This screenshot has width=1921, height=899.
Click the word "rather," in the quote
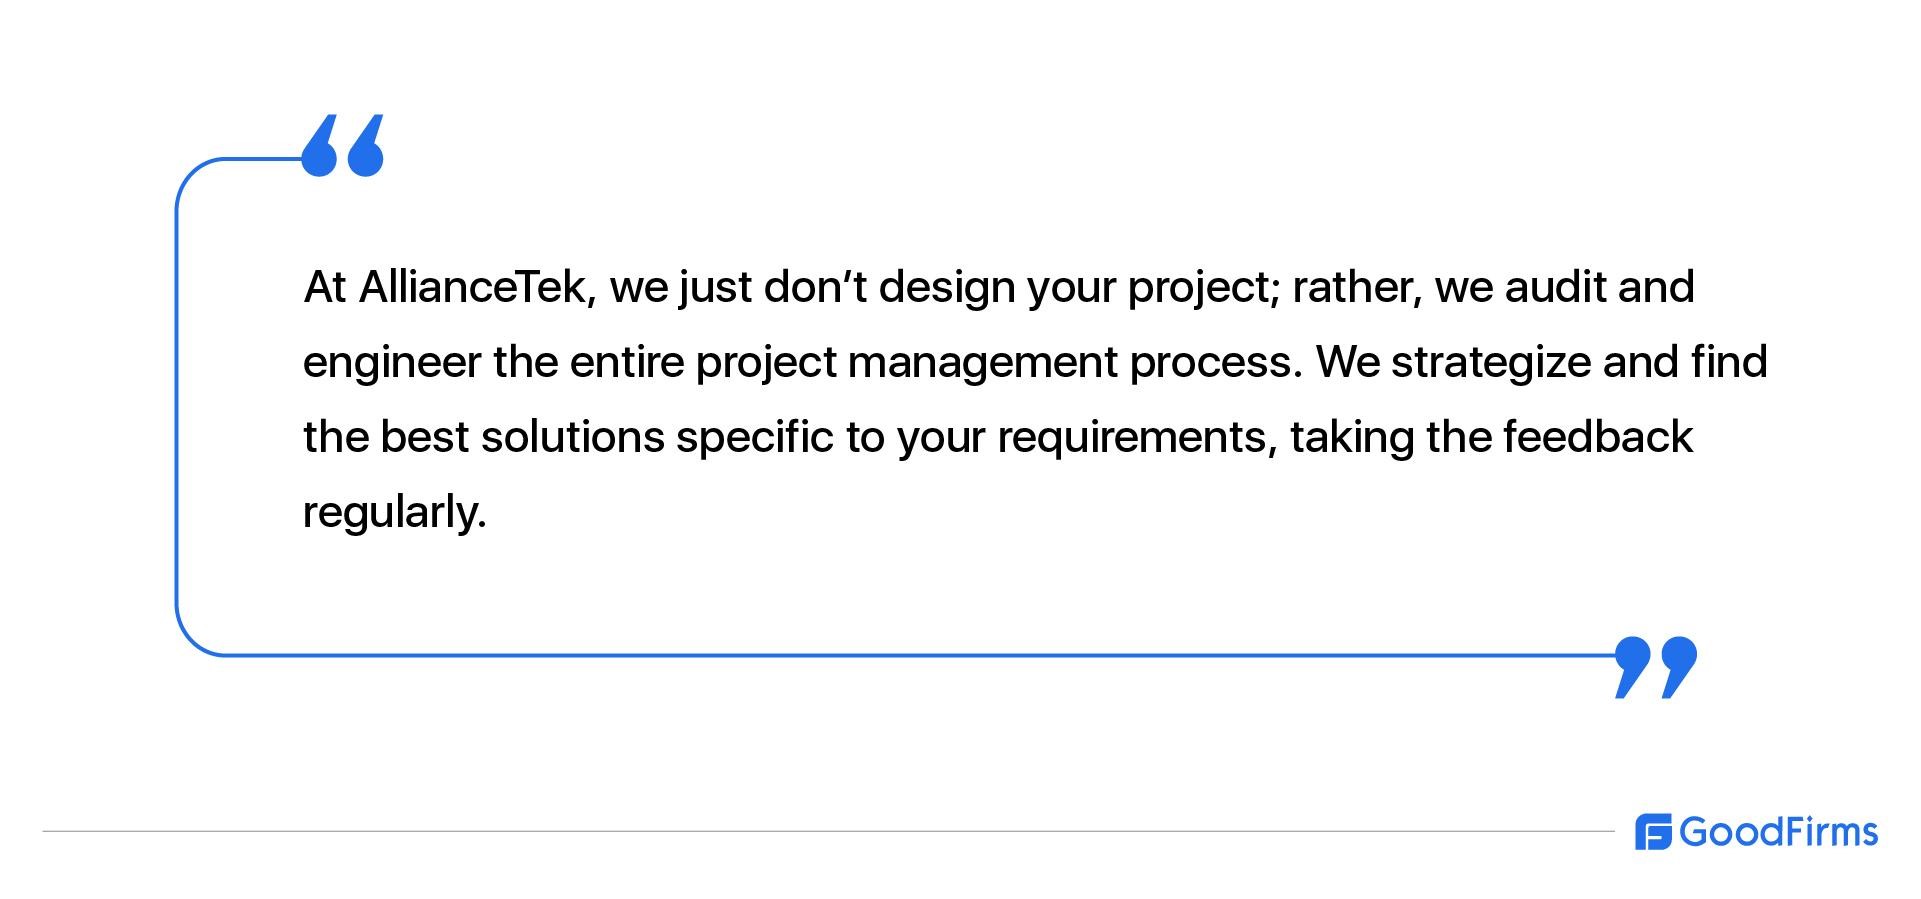point(1357,288)
